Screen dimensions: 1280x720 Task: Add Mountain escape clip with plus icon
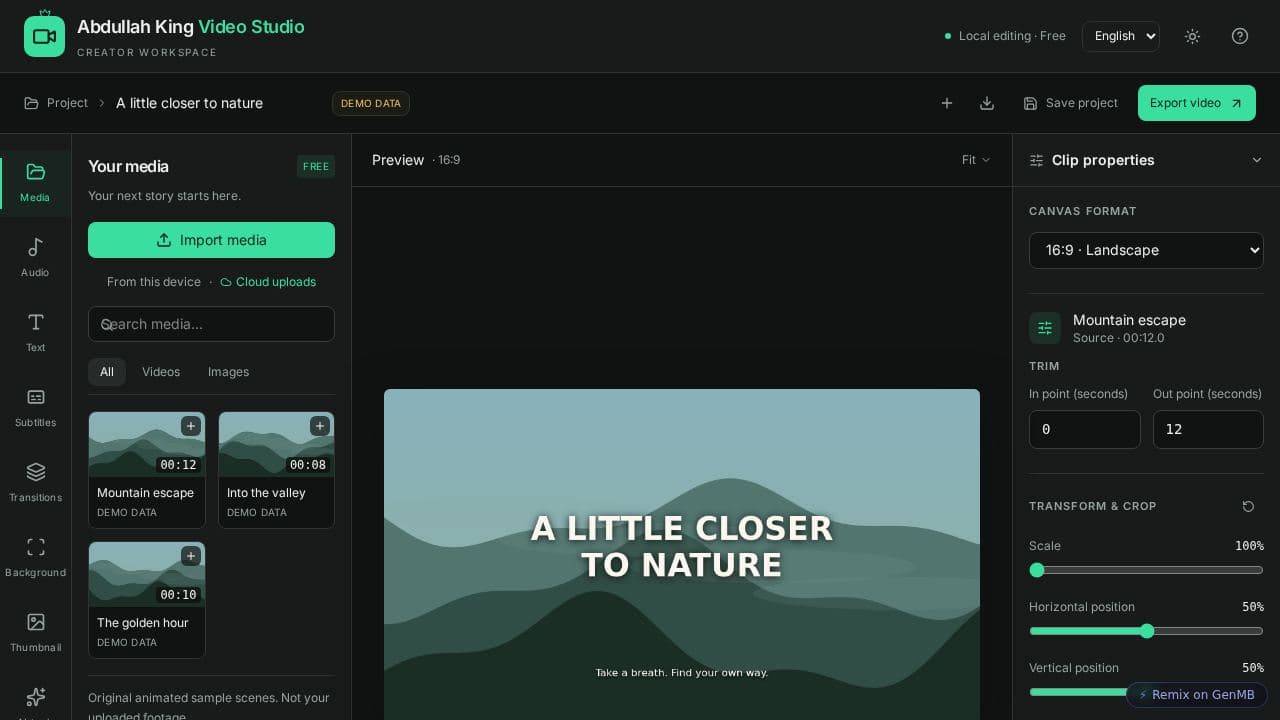pos(190,426)
